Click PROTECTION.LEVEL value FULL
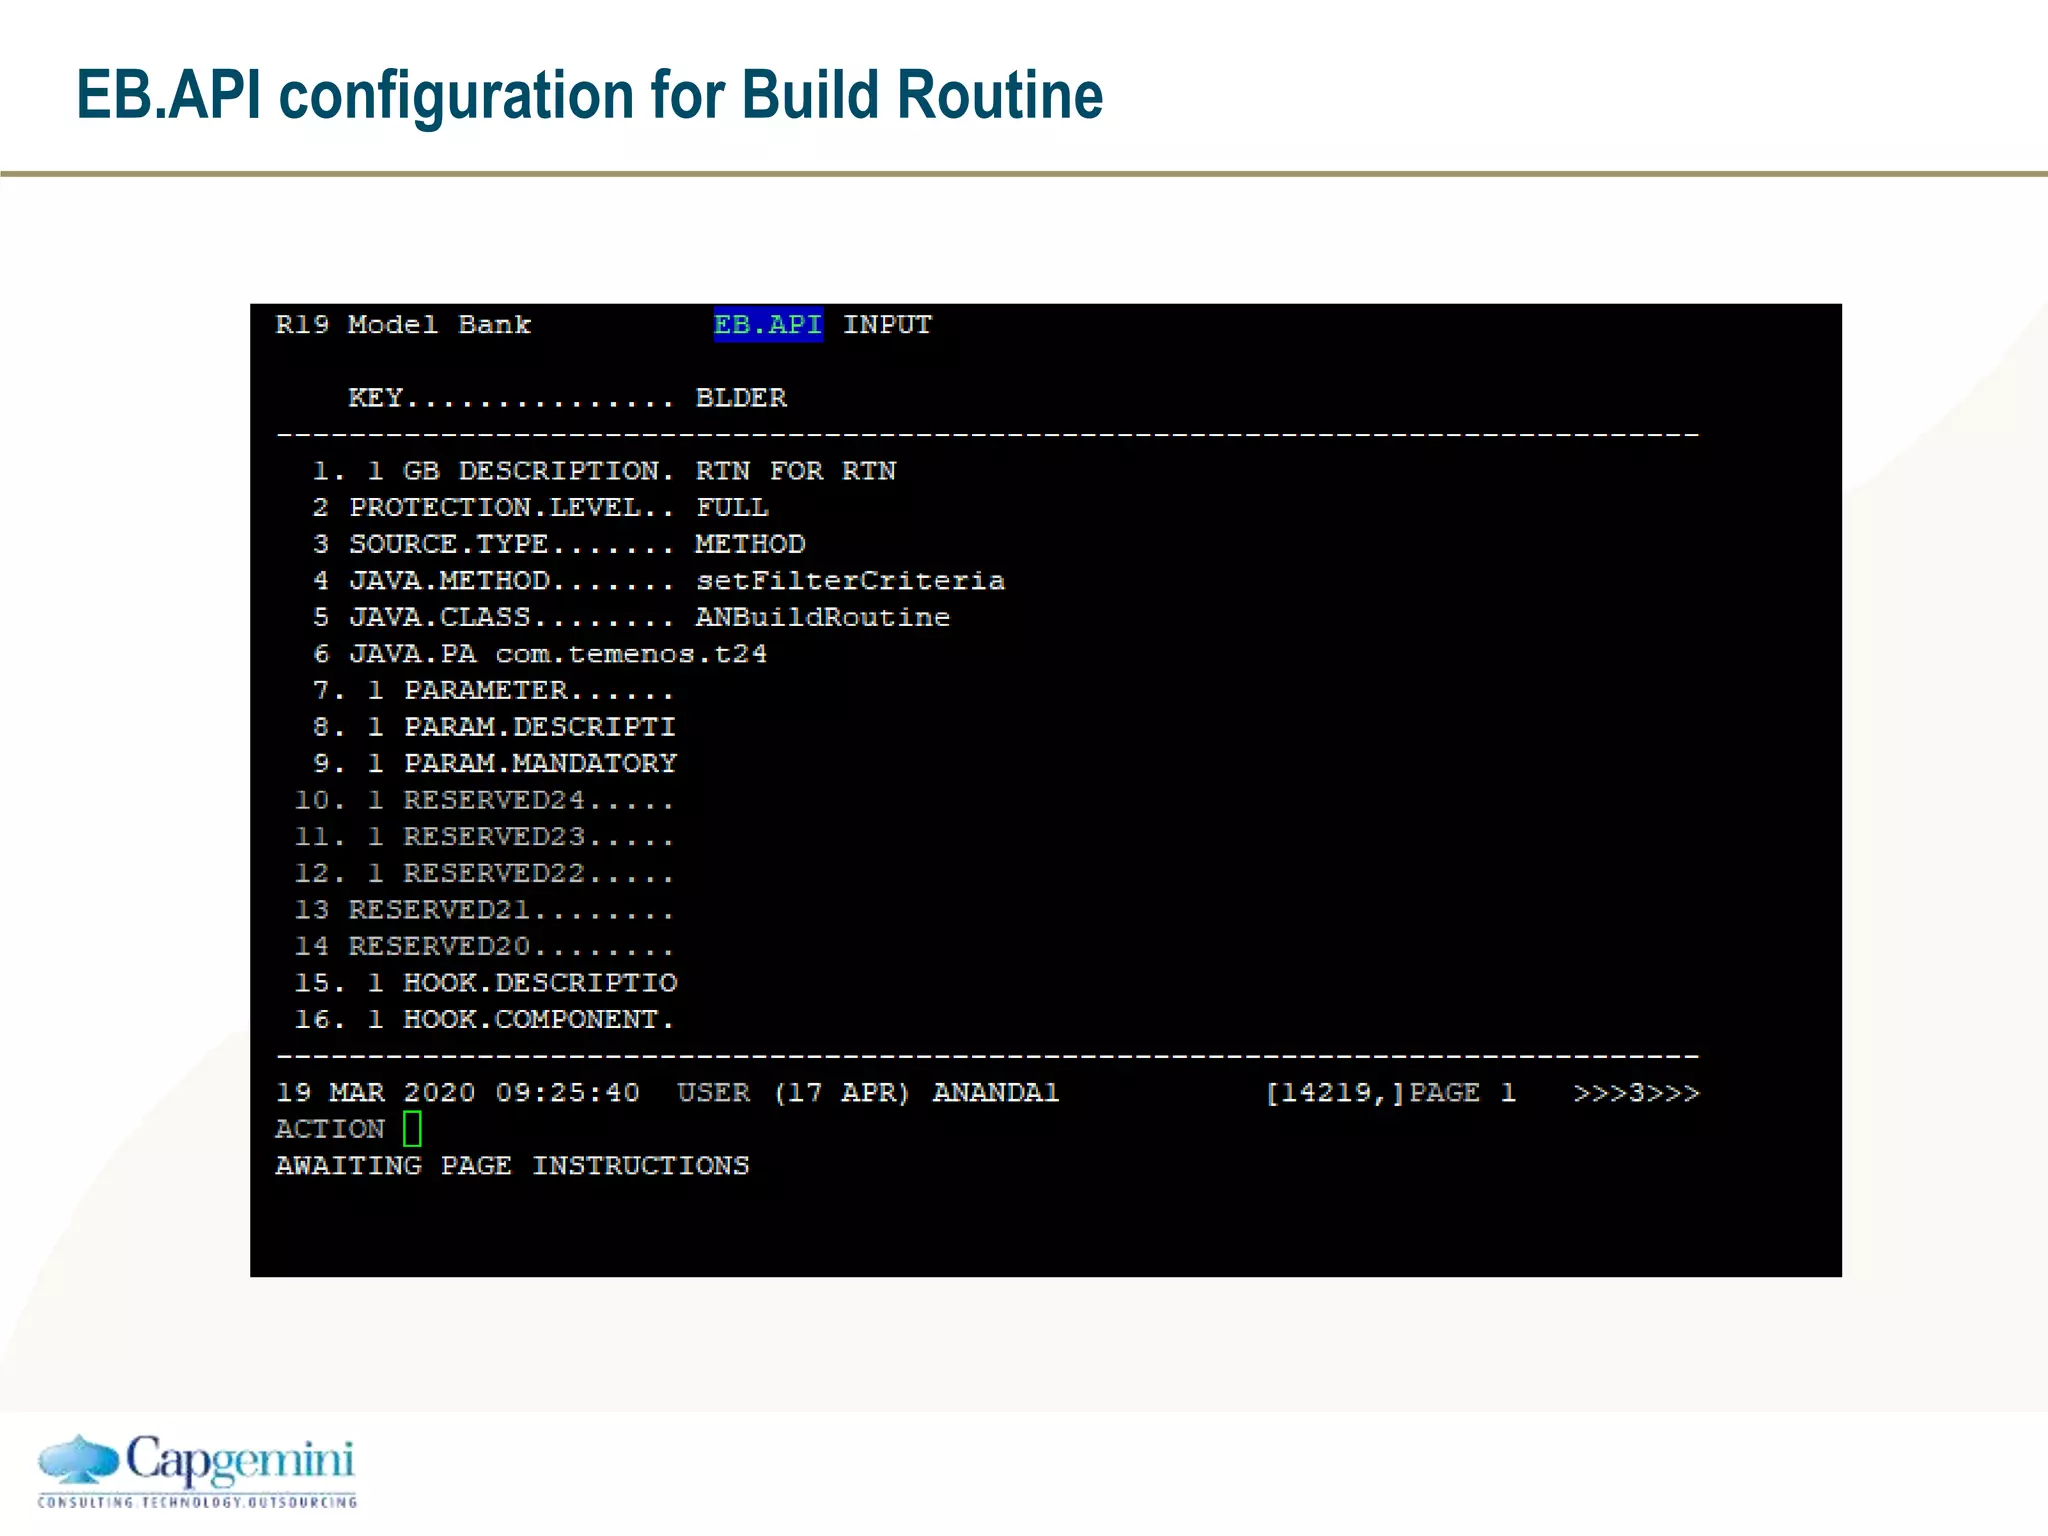Screen dimensions: 2048x1536 [732, 508]
